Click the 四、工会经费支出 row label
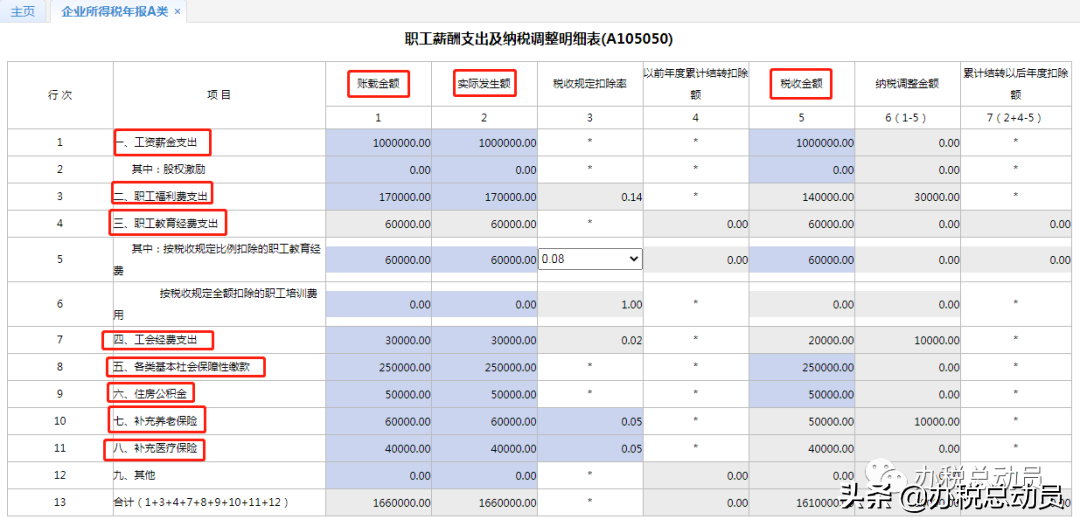This screenshot has width=1080, height=526. pos(156,340)
